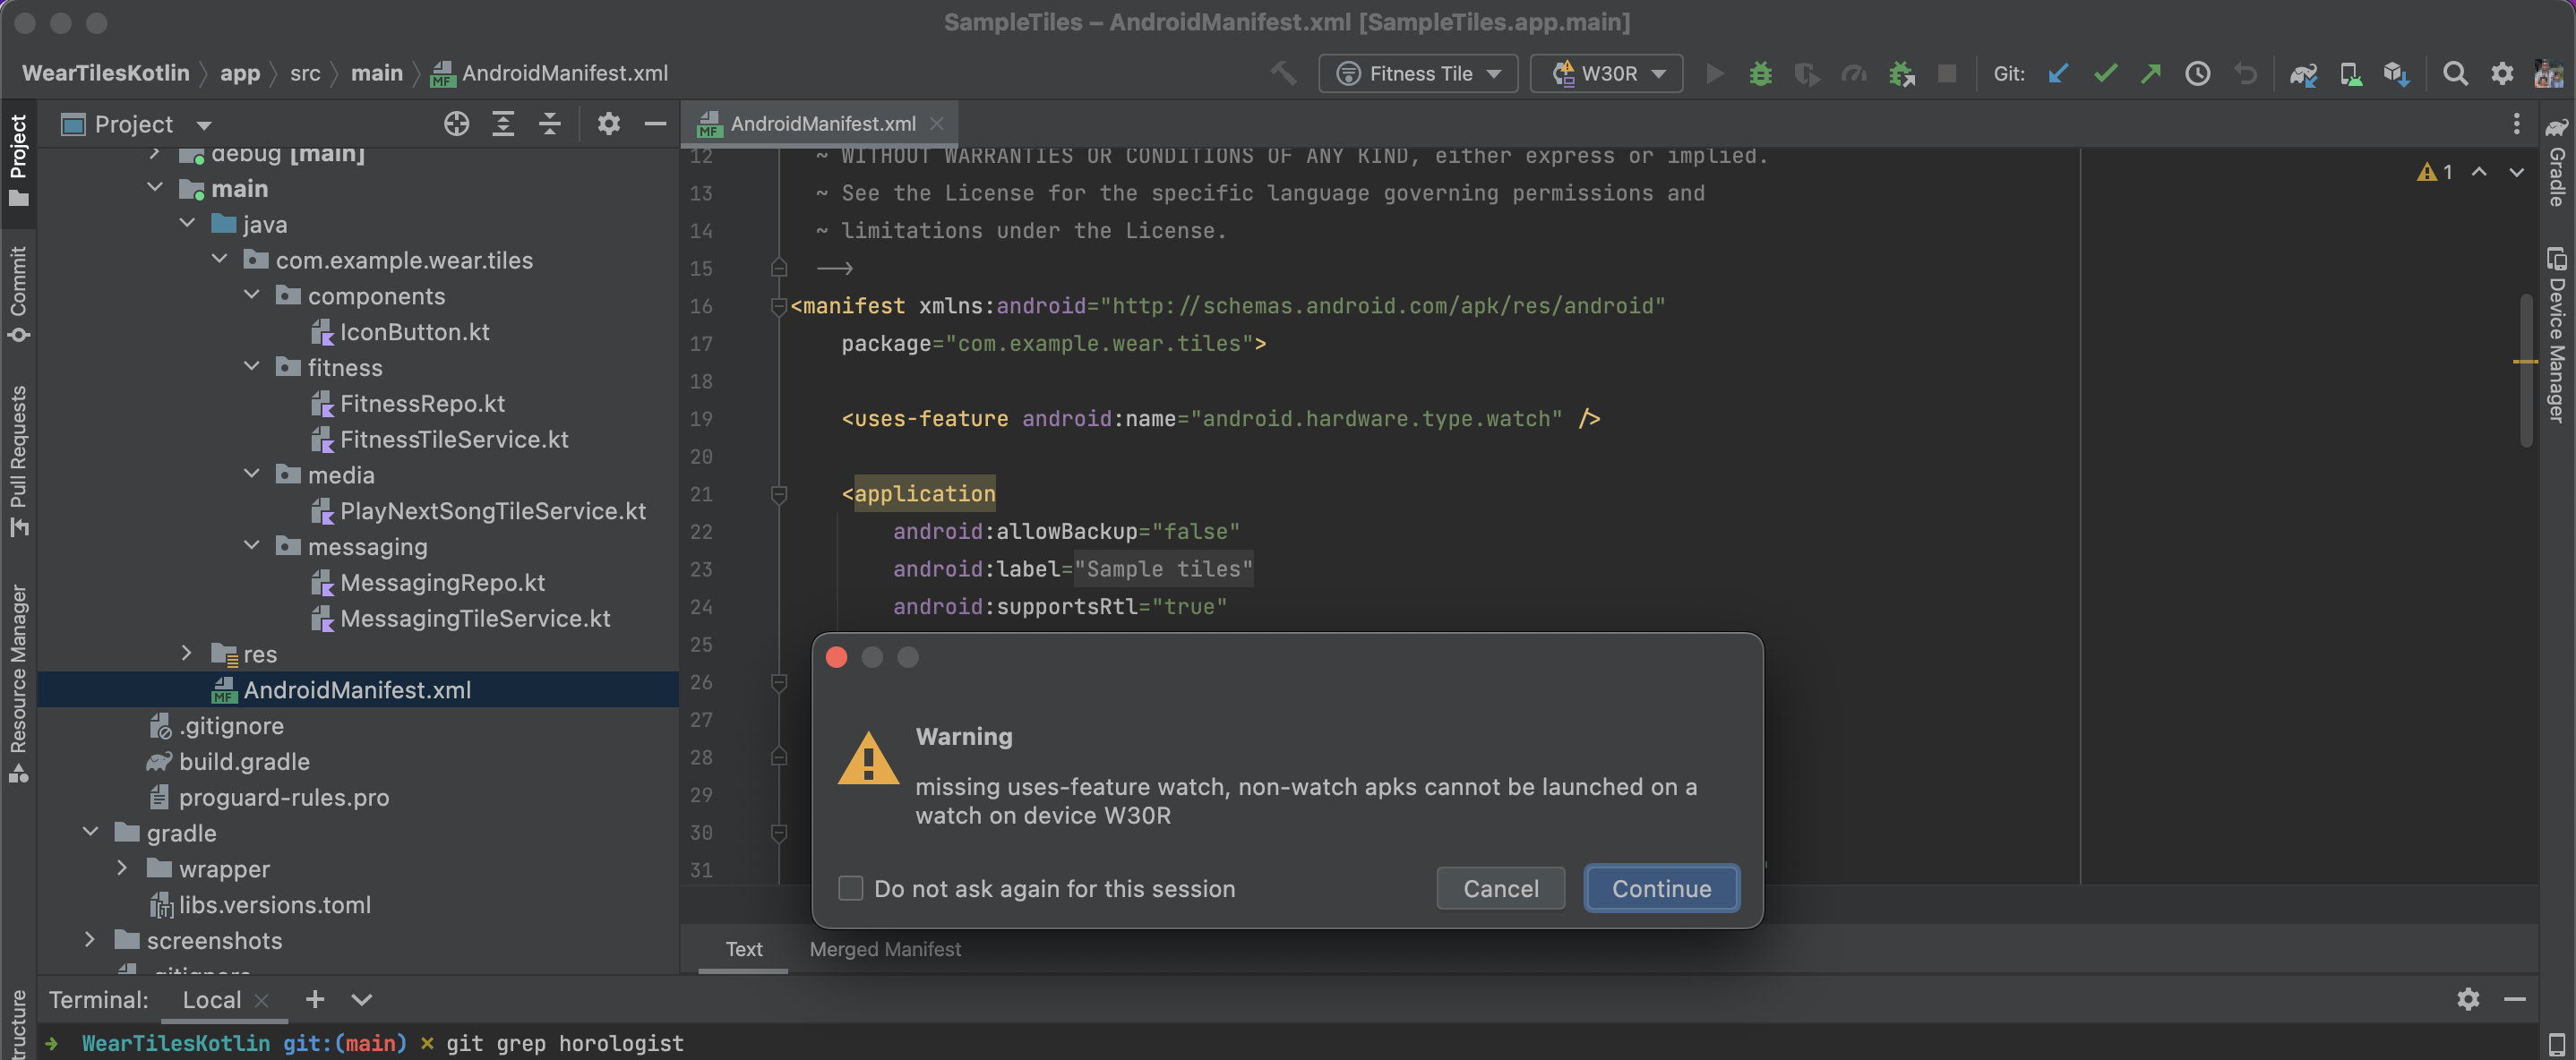Open FitnessTileService.kt in the project tree
The width and height of the screenshot is (2576, 1060).
click(453, 439)
